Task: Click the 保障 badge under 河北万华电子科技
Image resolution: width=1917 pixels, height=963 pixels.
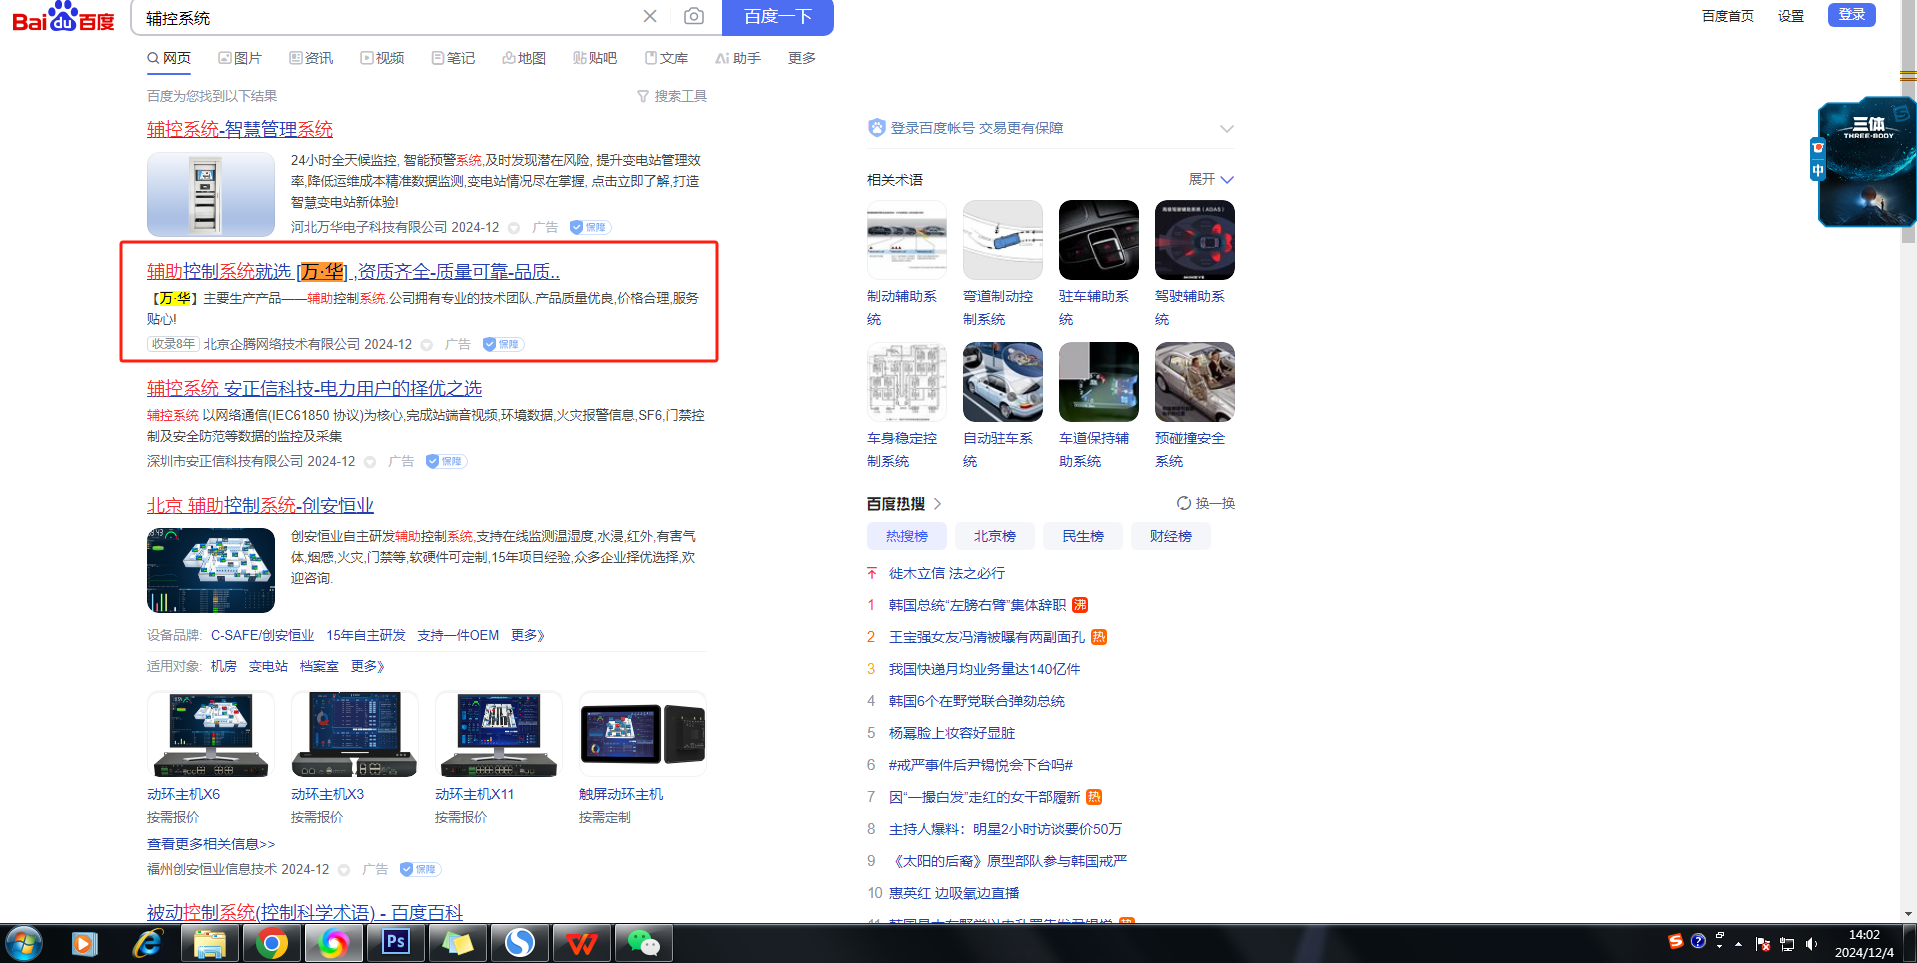Action: click(590, 227)
